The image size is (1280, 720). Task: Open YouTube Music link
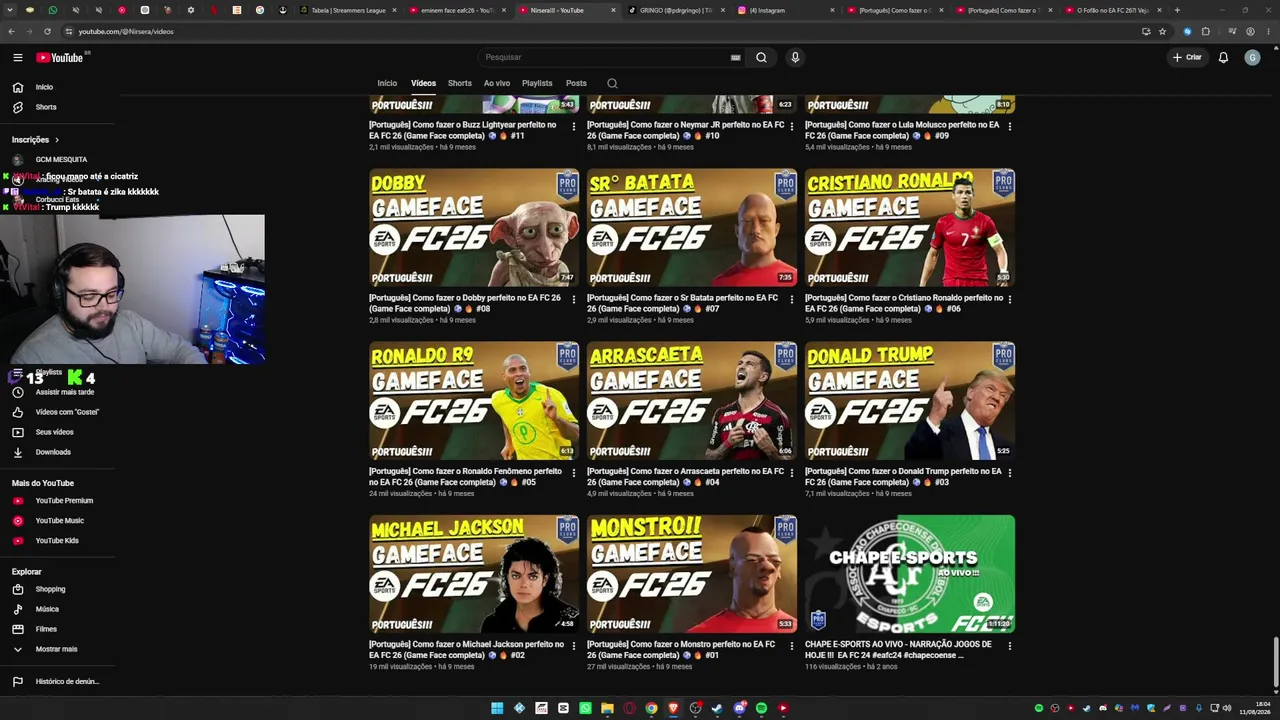coord(60,520)
